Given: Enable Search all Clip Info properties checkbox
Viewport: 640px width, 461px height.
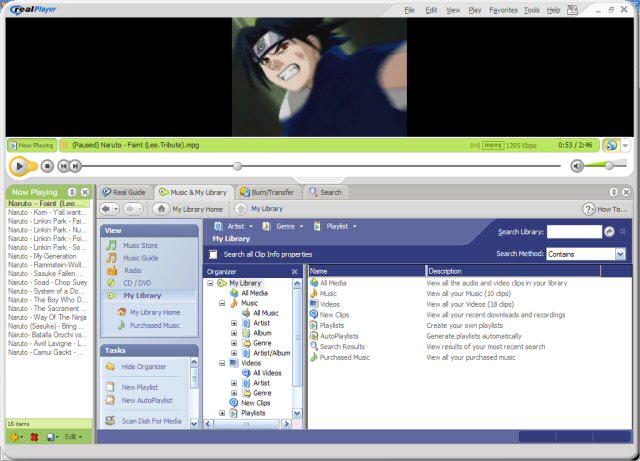Looking at the screenshot, I should coord(213,254).
